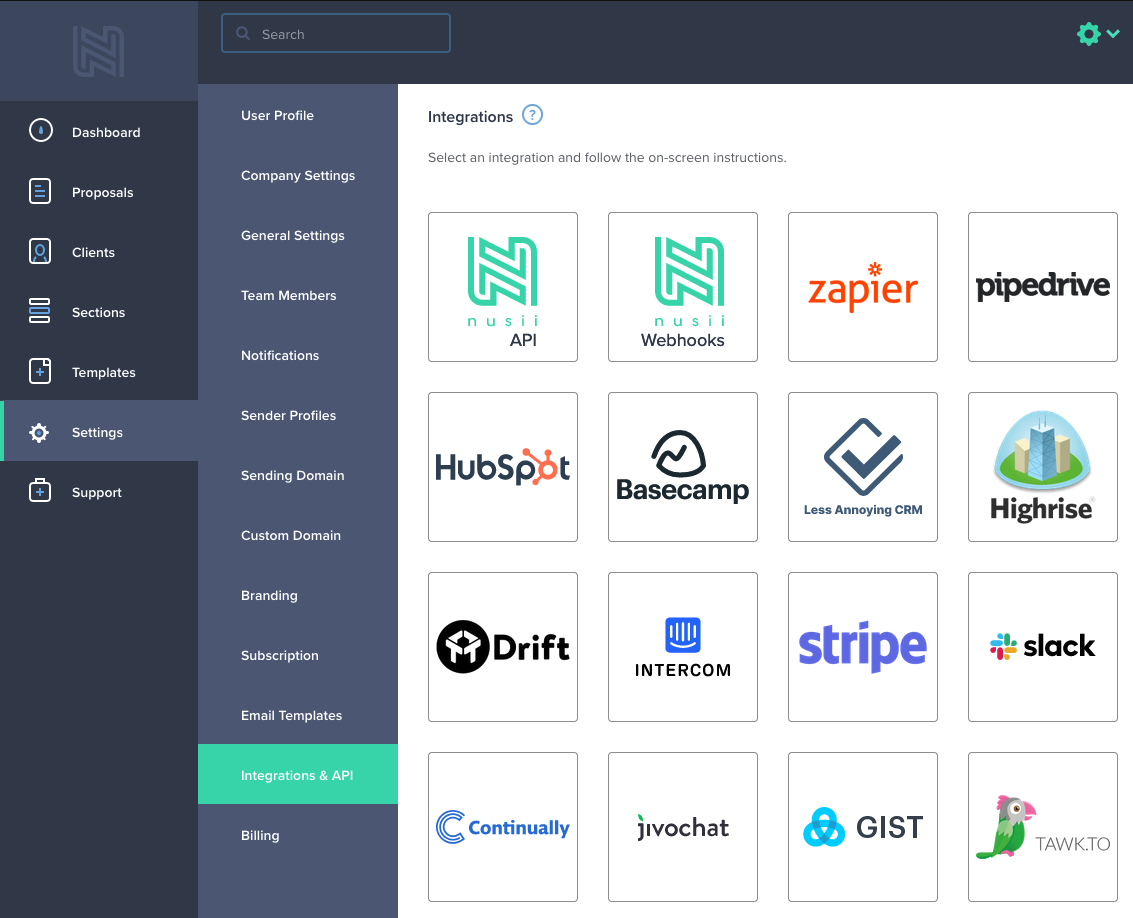
Task: Choose the Zapier integration
Action: tap(863, 287)
